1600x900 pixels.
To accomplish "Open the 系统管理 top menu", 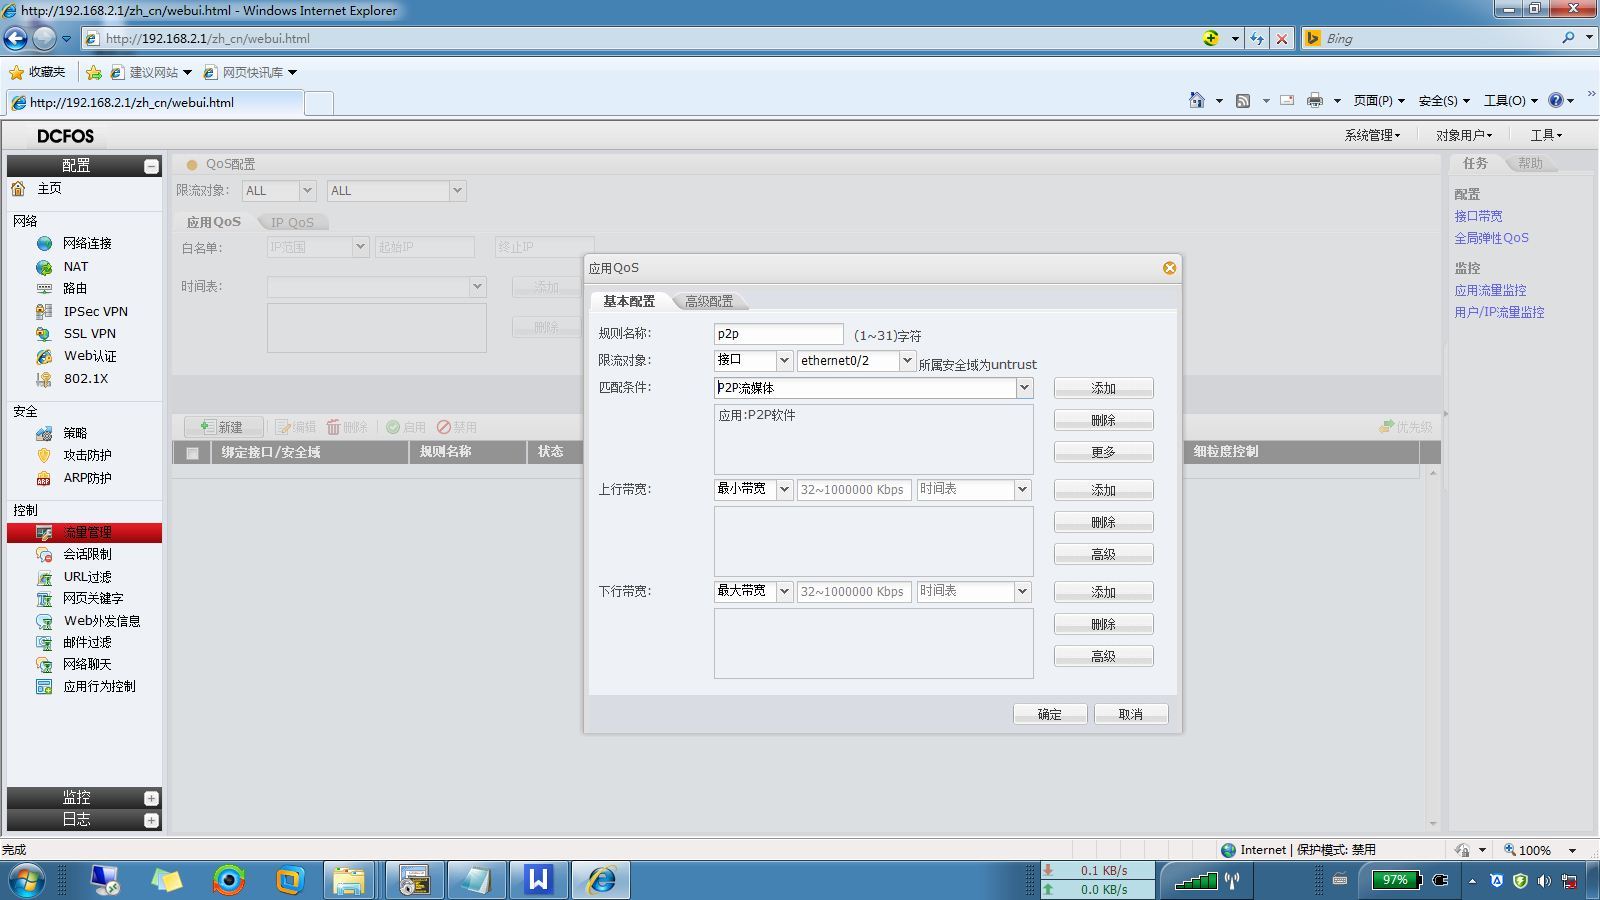I will point(1372,135).
